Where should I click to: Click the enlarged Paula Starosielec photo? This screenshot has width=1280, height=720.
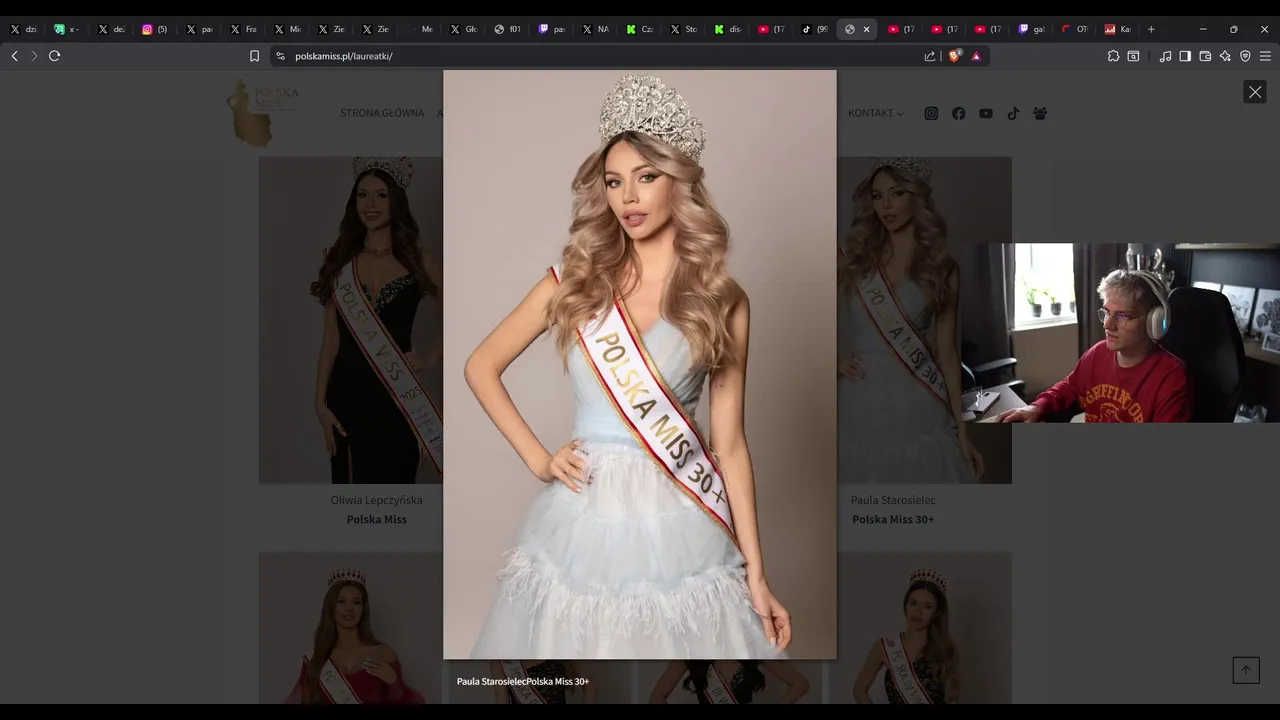(x=640, y=364)
